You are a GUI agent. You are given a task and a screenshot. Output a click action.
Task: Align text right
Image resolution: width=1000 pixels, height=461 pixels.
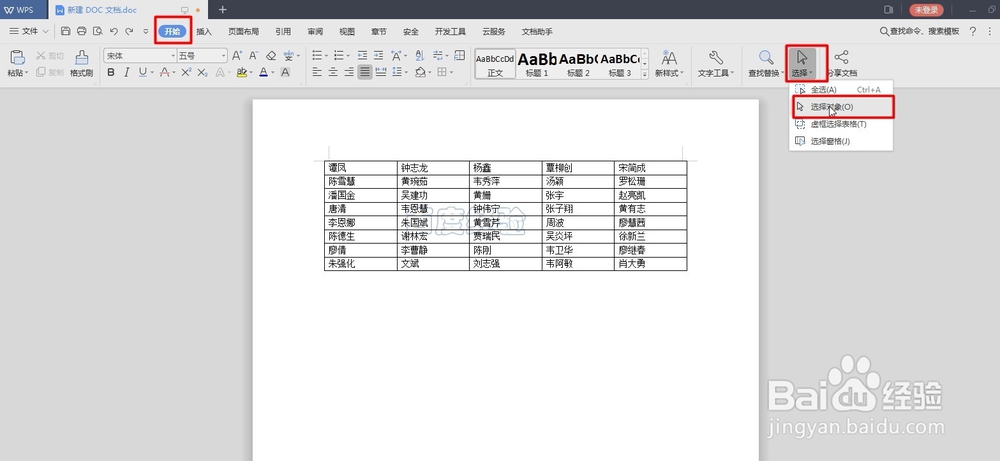(x=349, y=73)
